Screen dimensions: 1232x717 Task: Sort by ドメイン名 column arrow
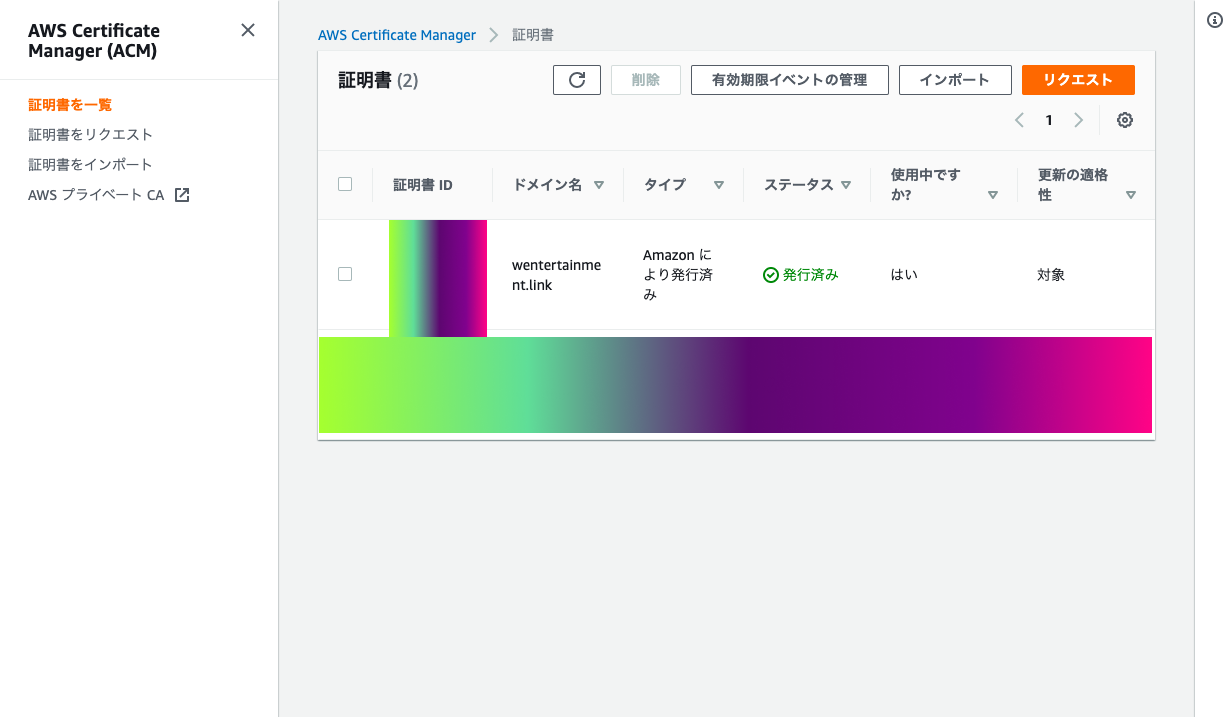(x=599, y=185)
